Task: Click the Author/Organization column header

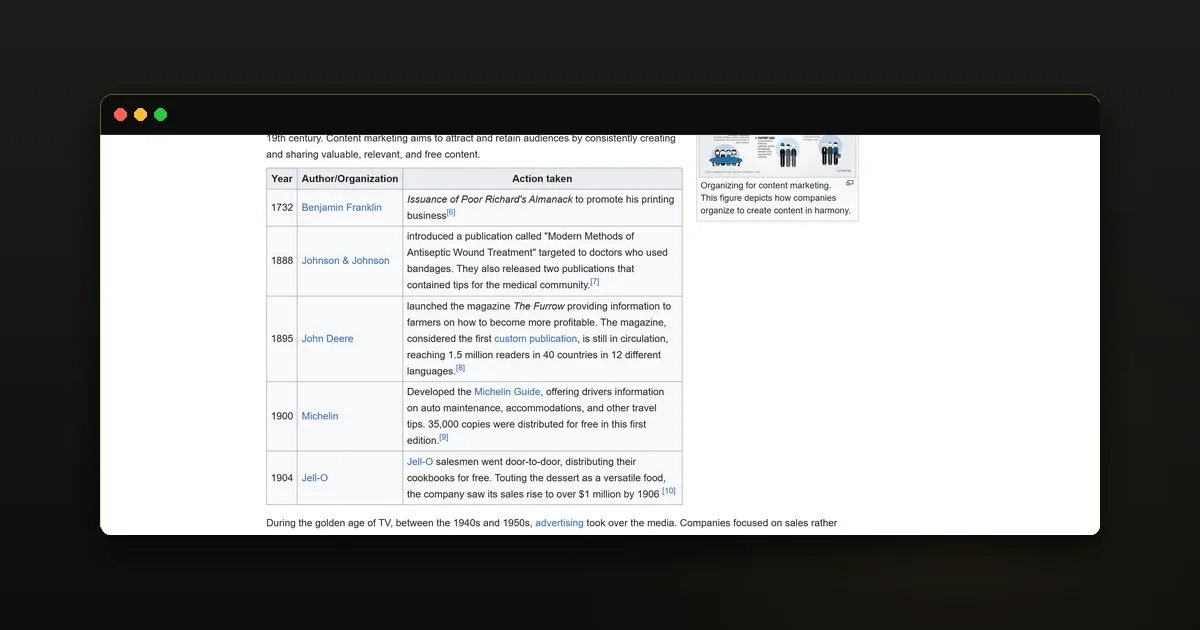Action: tap(350, 179)
